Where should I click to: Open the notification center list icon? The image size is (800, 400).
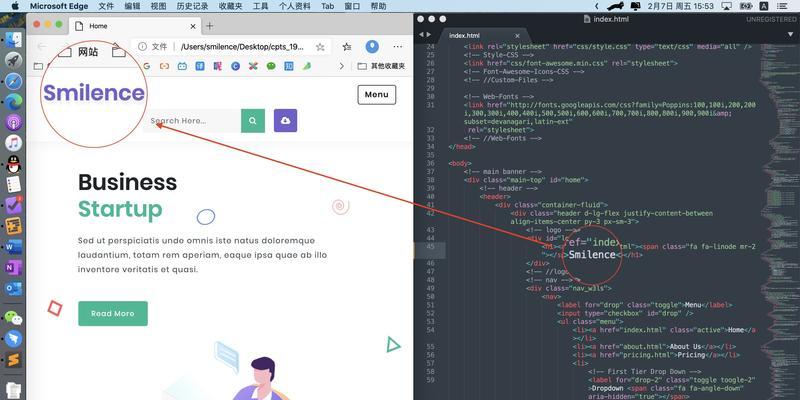point(781,6)
